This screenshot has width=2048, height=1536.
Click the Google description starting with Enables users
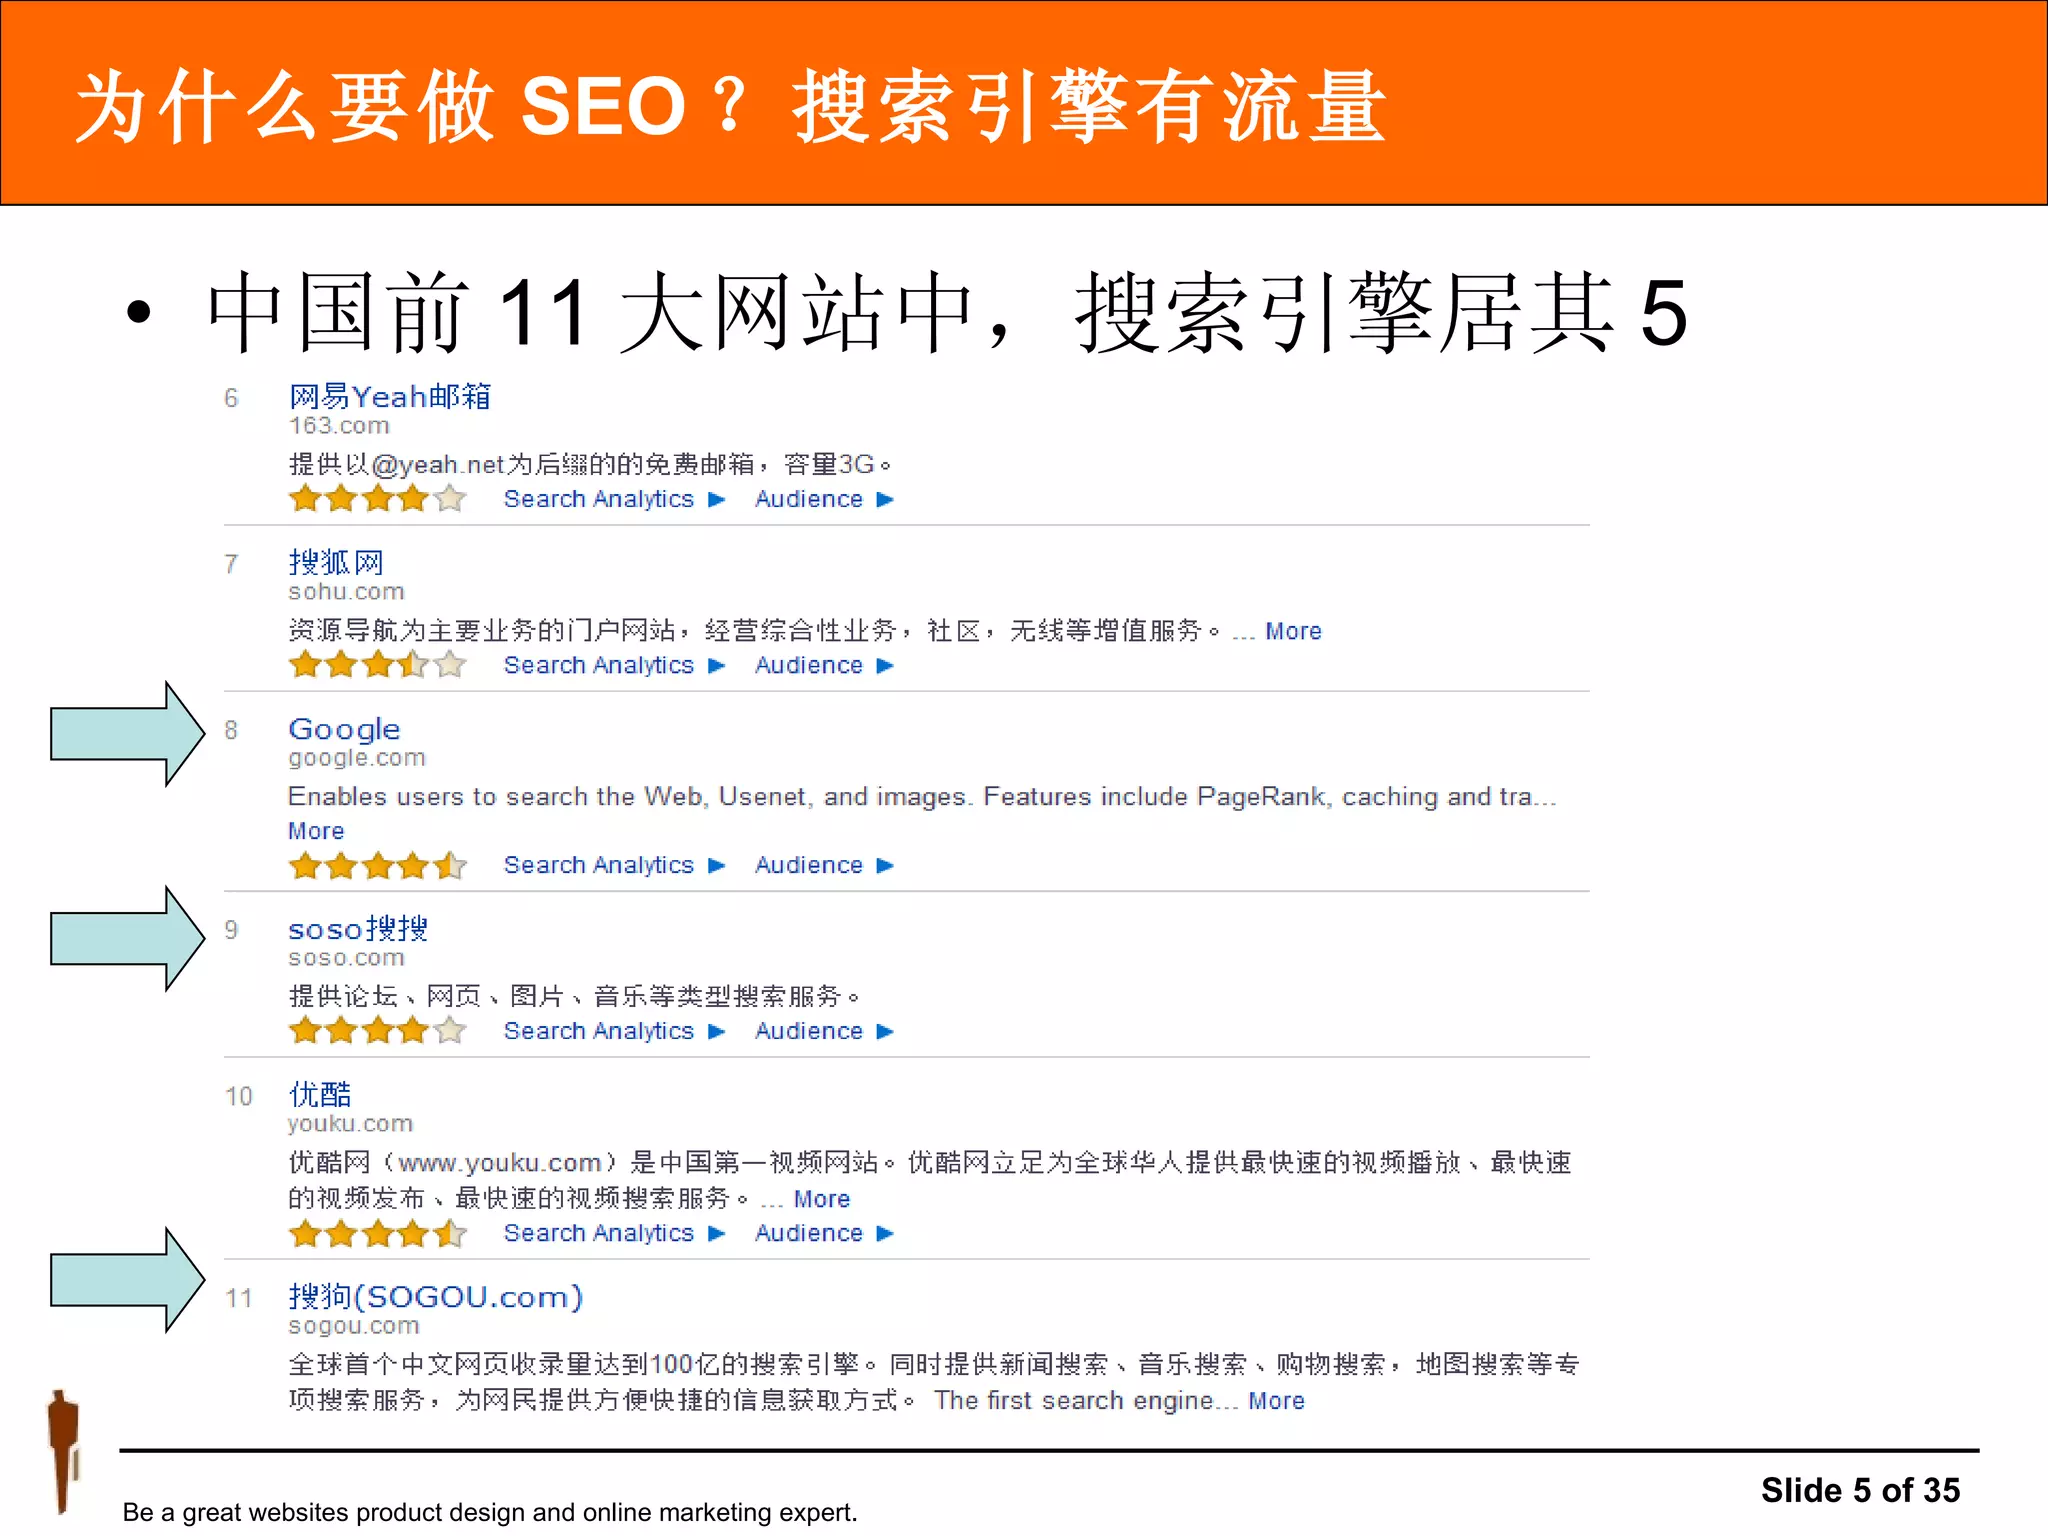[922, 797]
